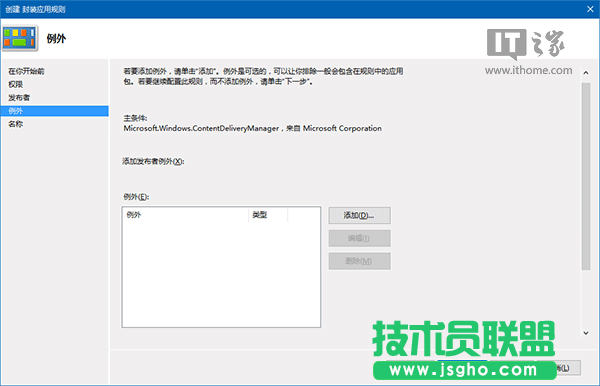
Task: Open the 在你开始前 wizard step
Action: click(26, 71)
